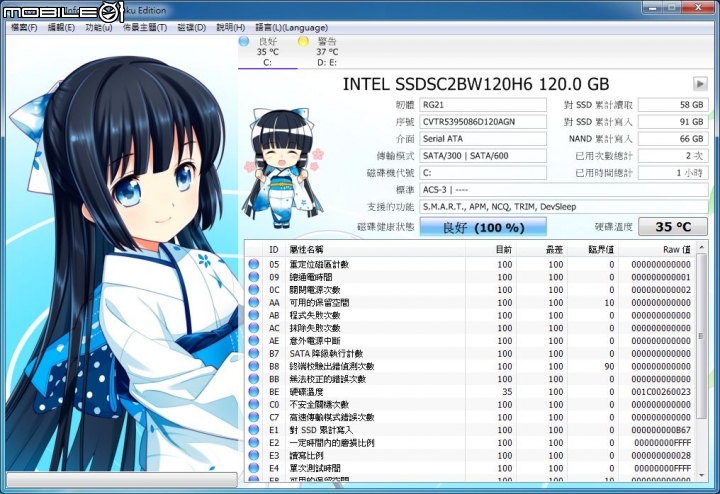Click the 最差 column header
This screenshot has width=720, height=494.
point(542,249)
